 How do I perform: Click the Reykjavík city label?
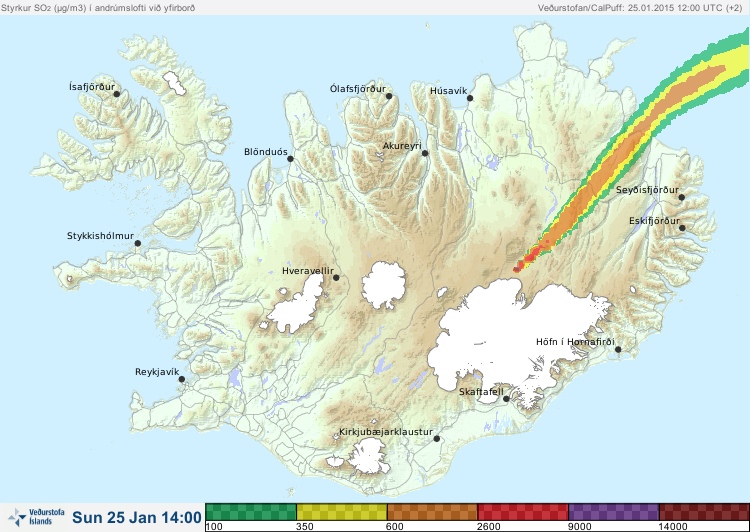tap(157, 372)
